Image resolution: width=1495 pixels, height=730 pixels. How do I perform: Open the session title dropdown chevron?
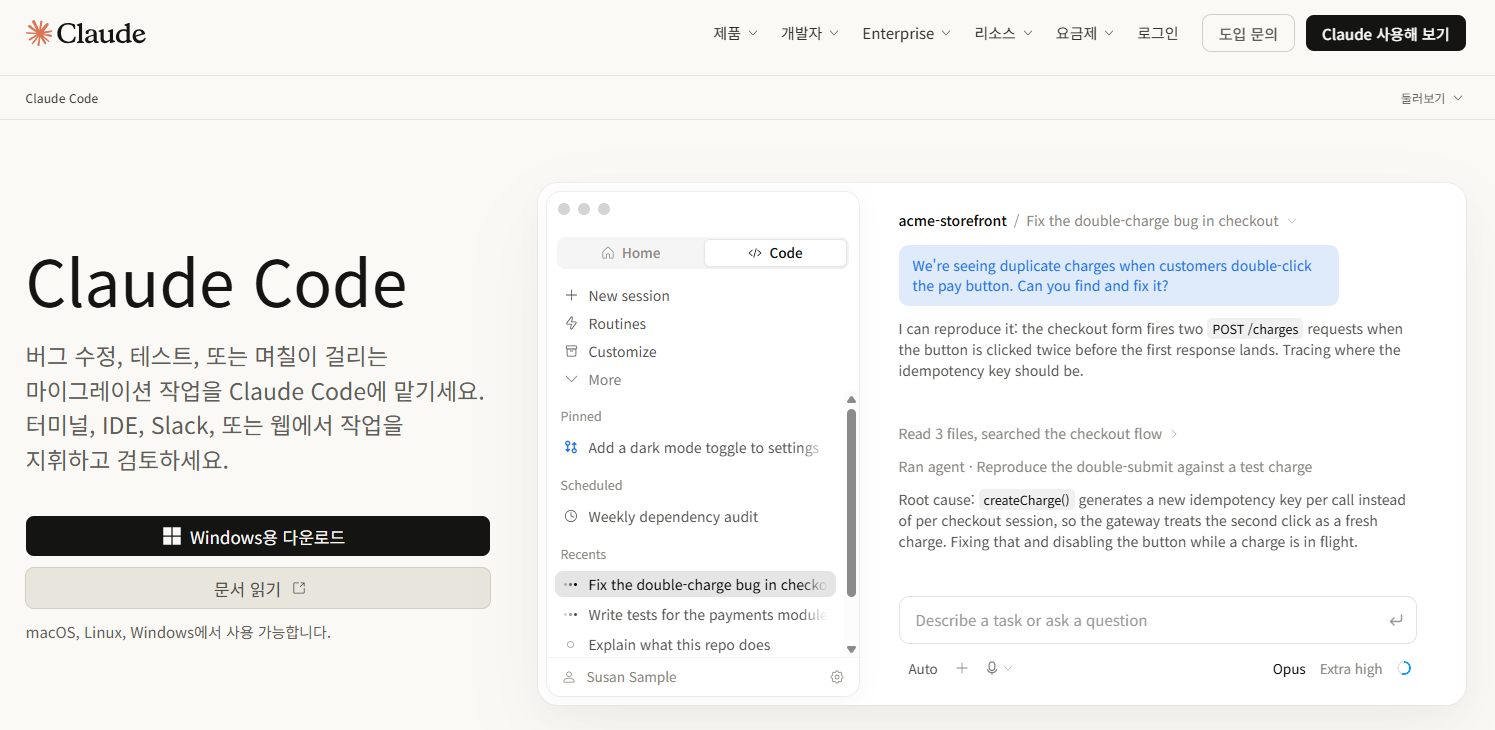click(1292, 221)
